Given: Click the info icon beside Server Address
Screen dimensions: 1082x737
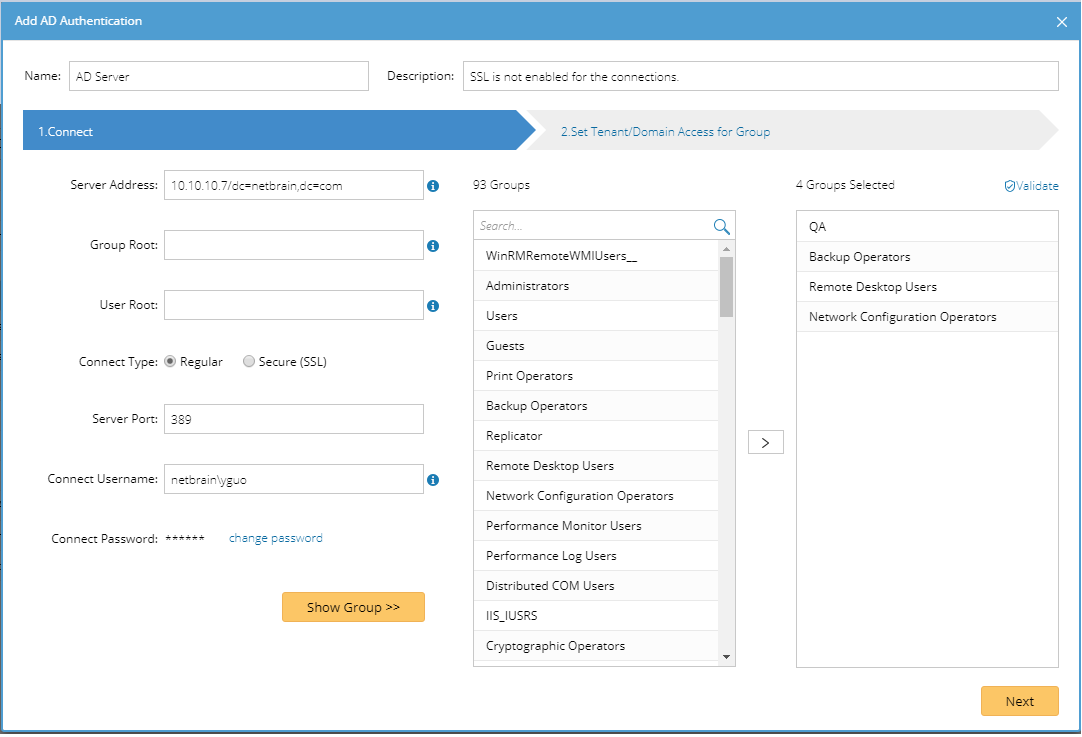Looking at the screenshot, I should 433,186.
